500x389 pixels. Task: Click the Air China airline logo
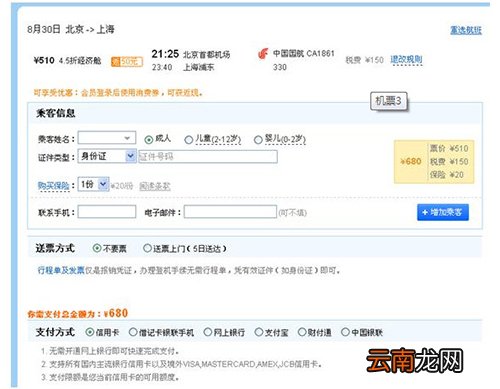point(263,54)
